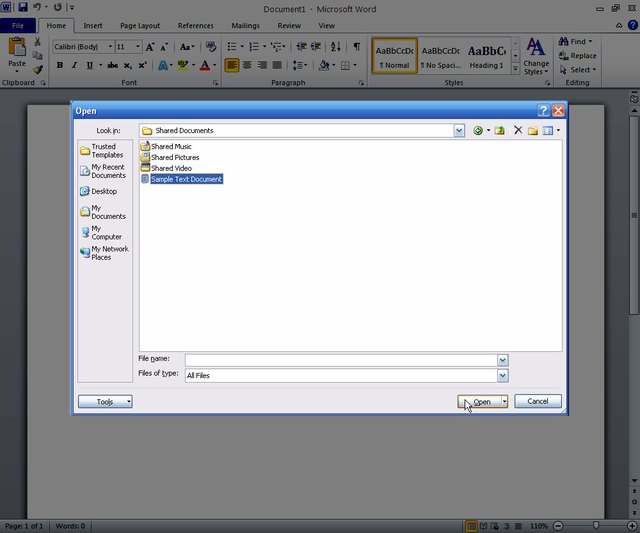
Task: Click the Back arrow icon in Open dialog
Action: pos(478,131)
